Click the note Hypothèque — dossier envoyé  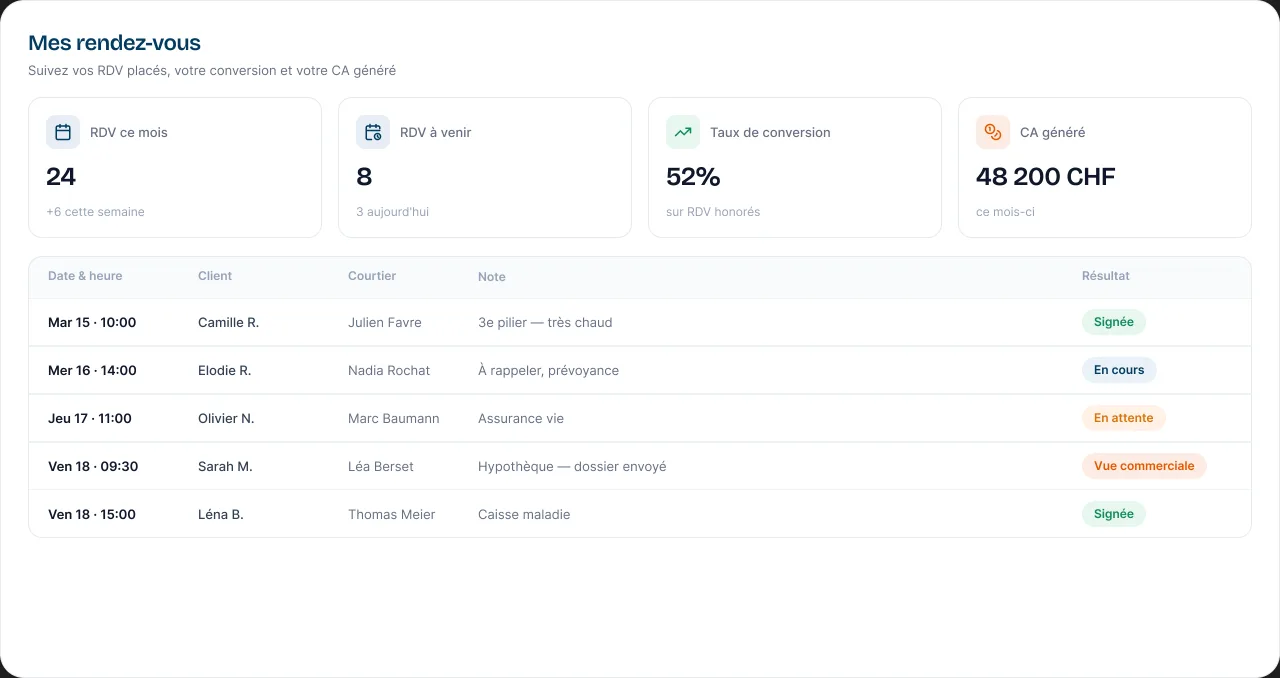click(572, 467)
